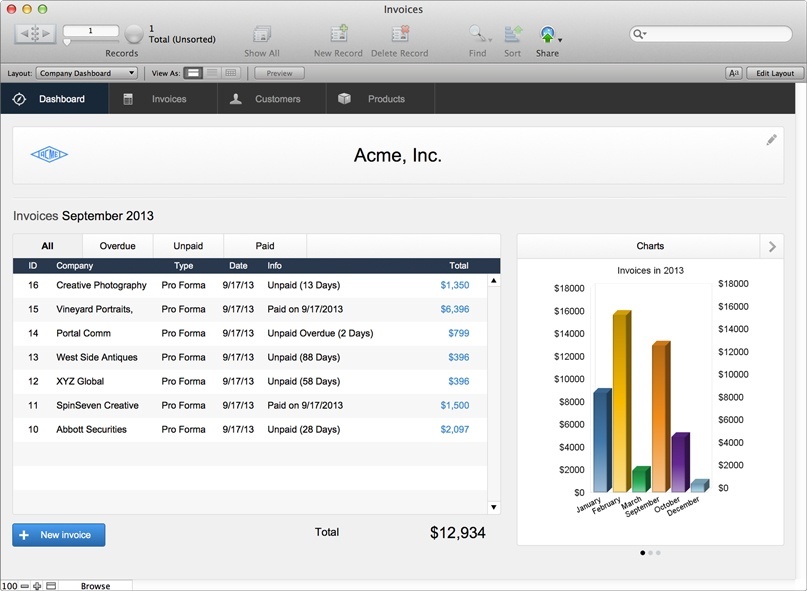This screenshot has height=591, width=807.
Task: Switch to List view
Action: [212, 73]
